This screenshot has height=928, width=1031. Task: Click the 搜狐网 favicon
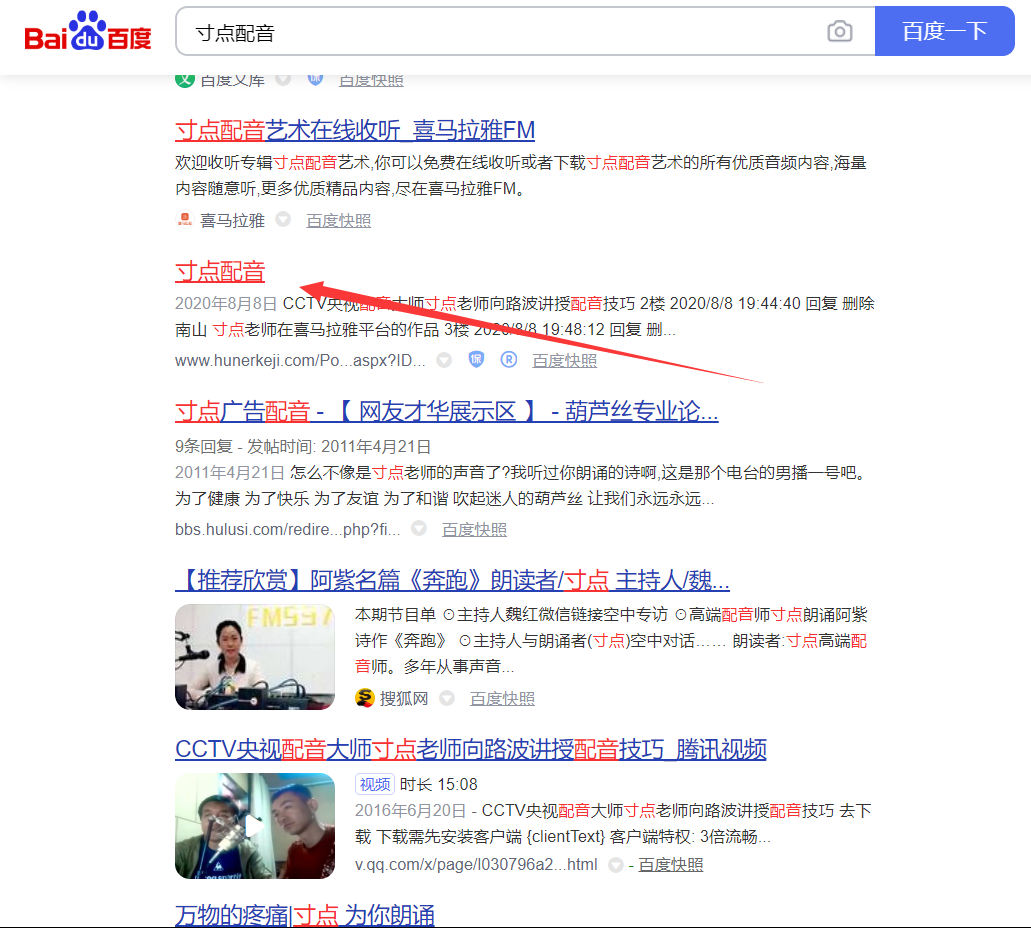click(x=365, y=698)
